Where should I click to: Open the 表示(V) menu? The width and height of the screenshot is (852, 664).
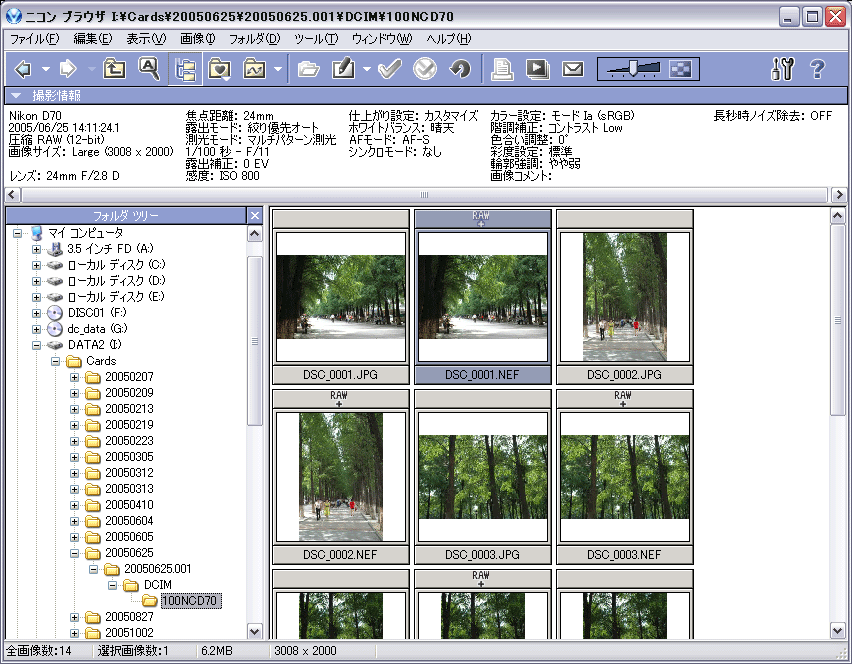pyautogui.click(x=146, y=39)
